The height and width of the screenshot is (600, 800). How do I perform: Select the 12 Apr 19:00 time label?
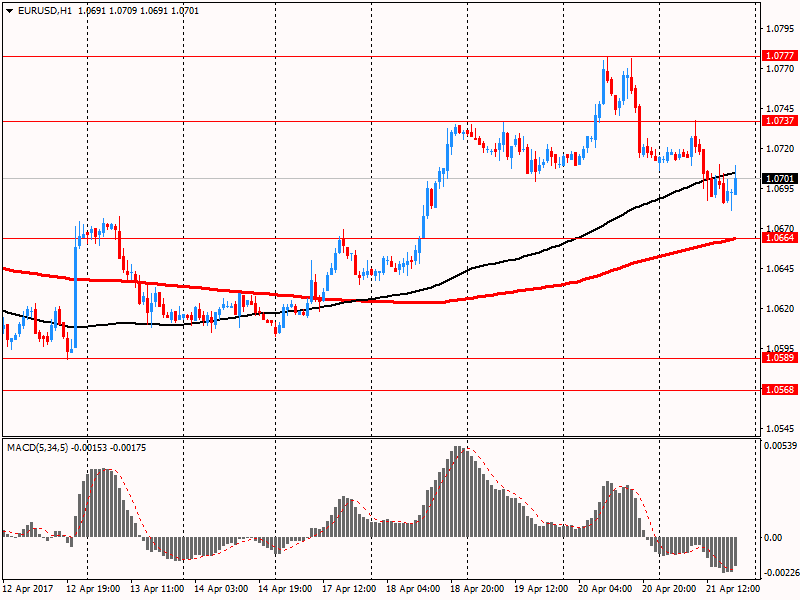[93, 588]
